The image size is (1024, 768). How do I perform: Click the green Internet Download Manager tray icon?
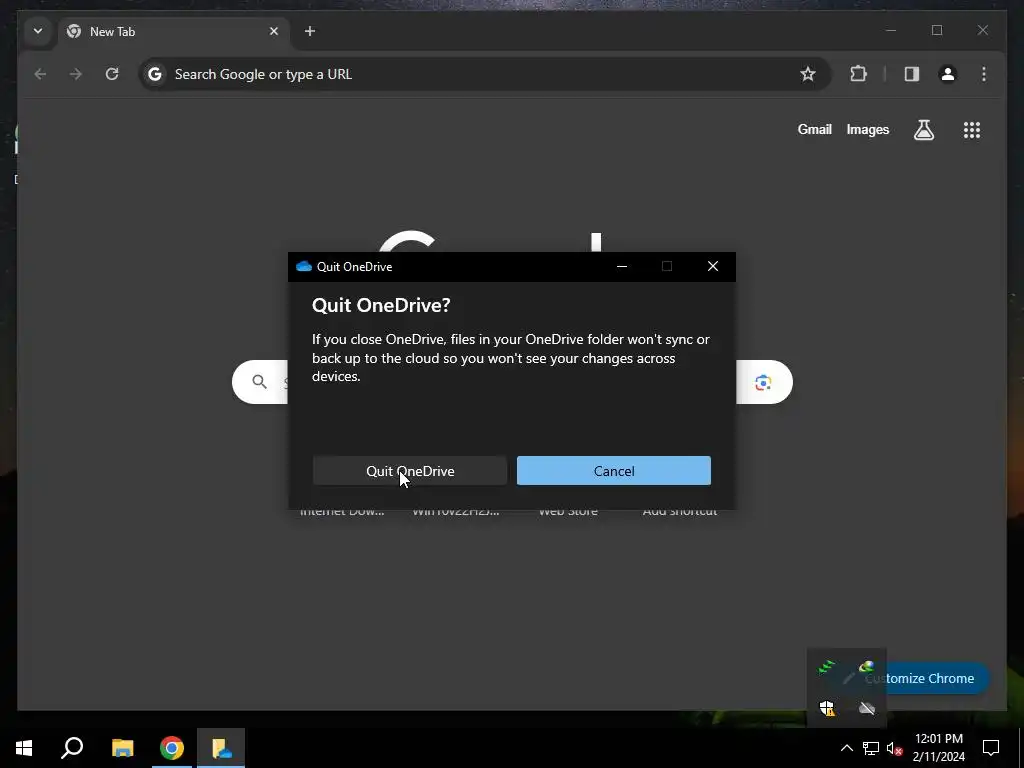tap(827, 667)
